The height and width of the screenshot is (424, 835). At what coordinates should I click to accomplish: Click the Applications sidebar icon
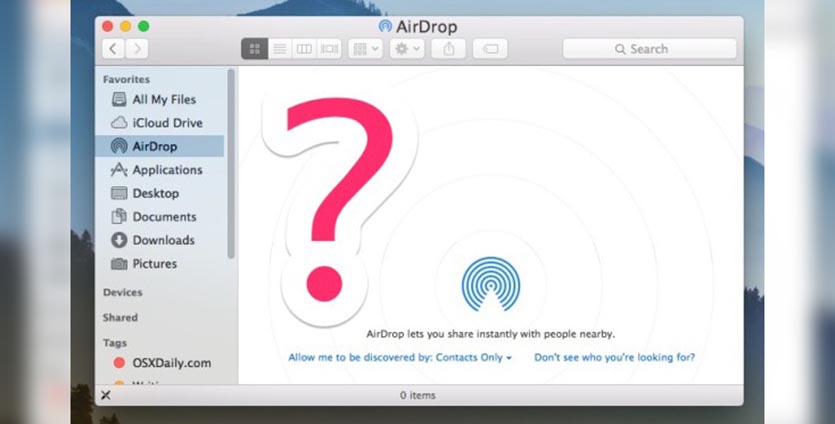[119, 170]
